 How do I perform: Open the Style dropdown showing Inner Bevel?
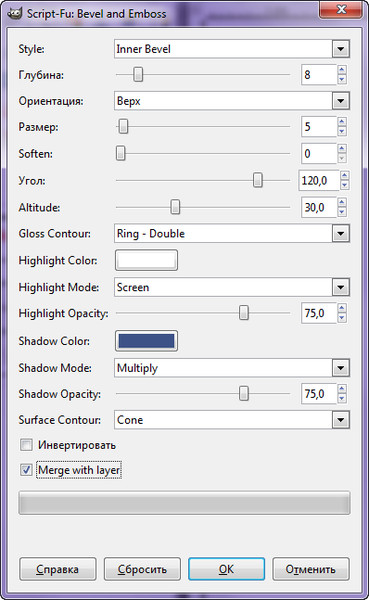232,49
